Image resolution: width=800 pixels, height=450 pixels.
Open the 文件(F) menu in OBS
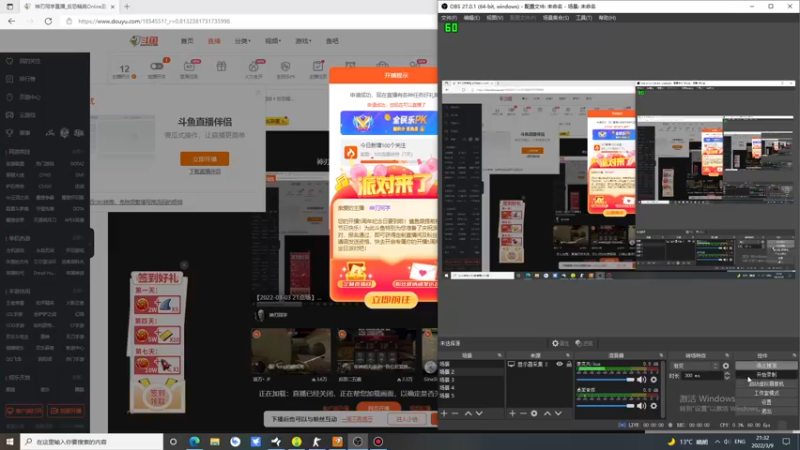pos(449,18)
